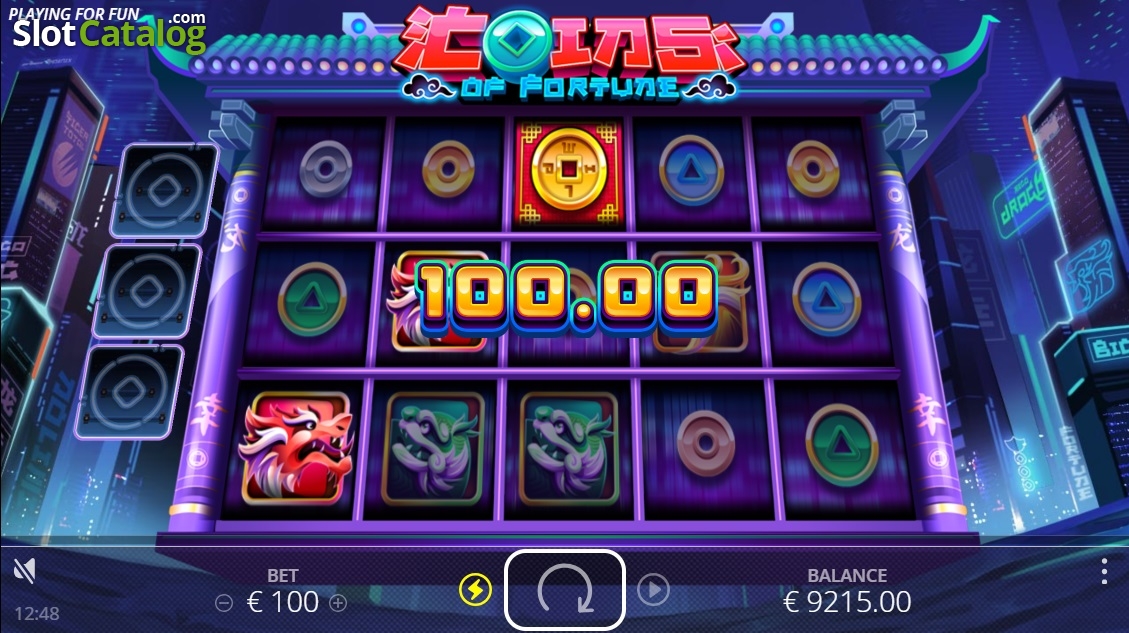Click the middle coin collector slot on the left
This screenshot has height=633, width=1129.
pyautogui.click(x=148, y=292)
